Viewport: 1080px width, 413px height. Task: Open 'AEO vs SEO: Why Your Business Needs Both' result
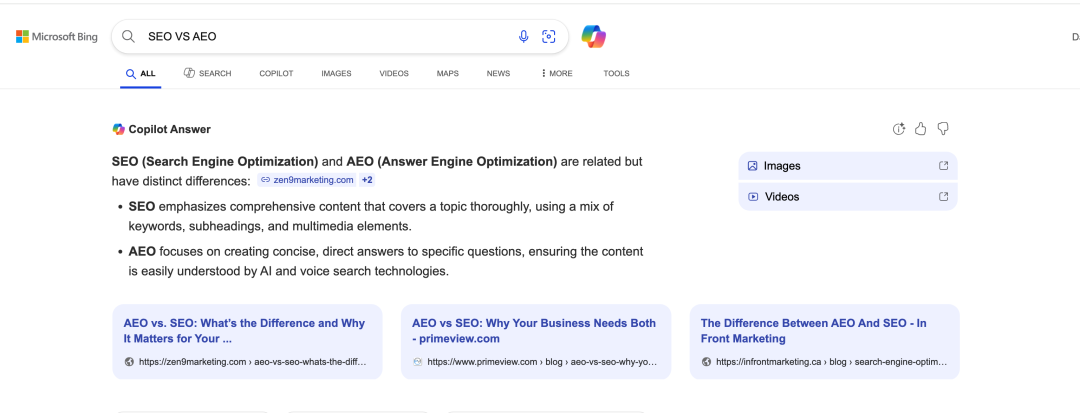click(534, 331)
